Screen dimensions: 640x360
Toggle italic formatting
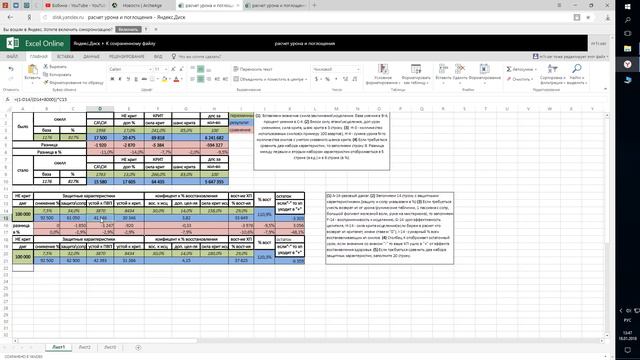coord(120,79)
